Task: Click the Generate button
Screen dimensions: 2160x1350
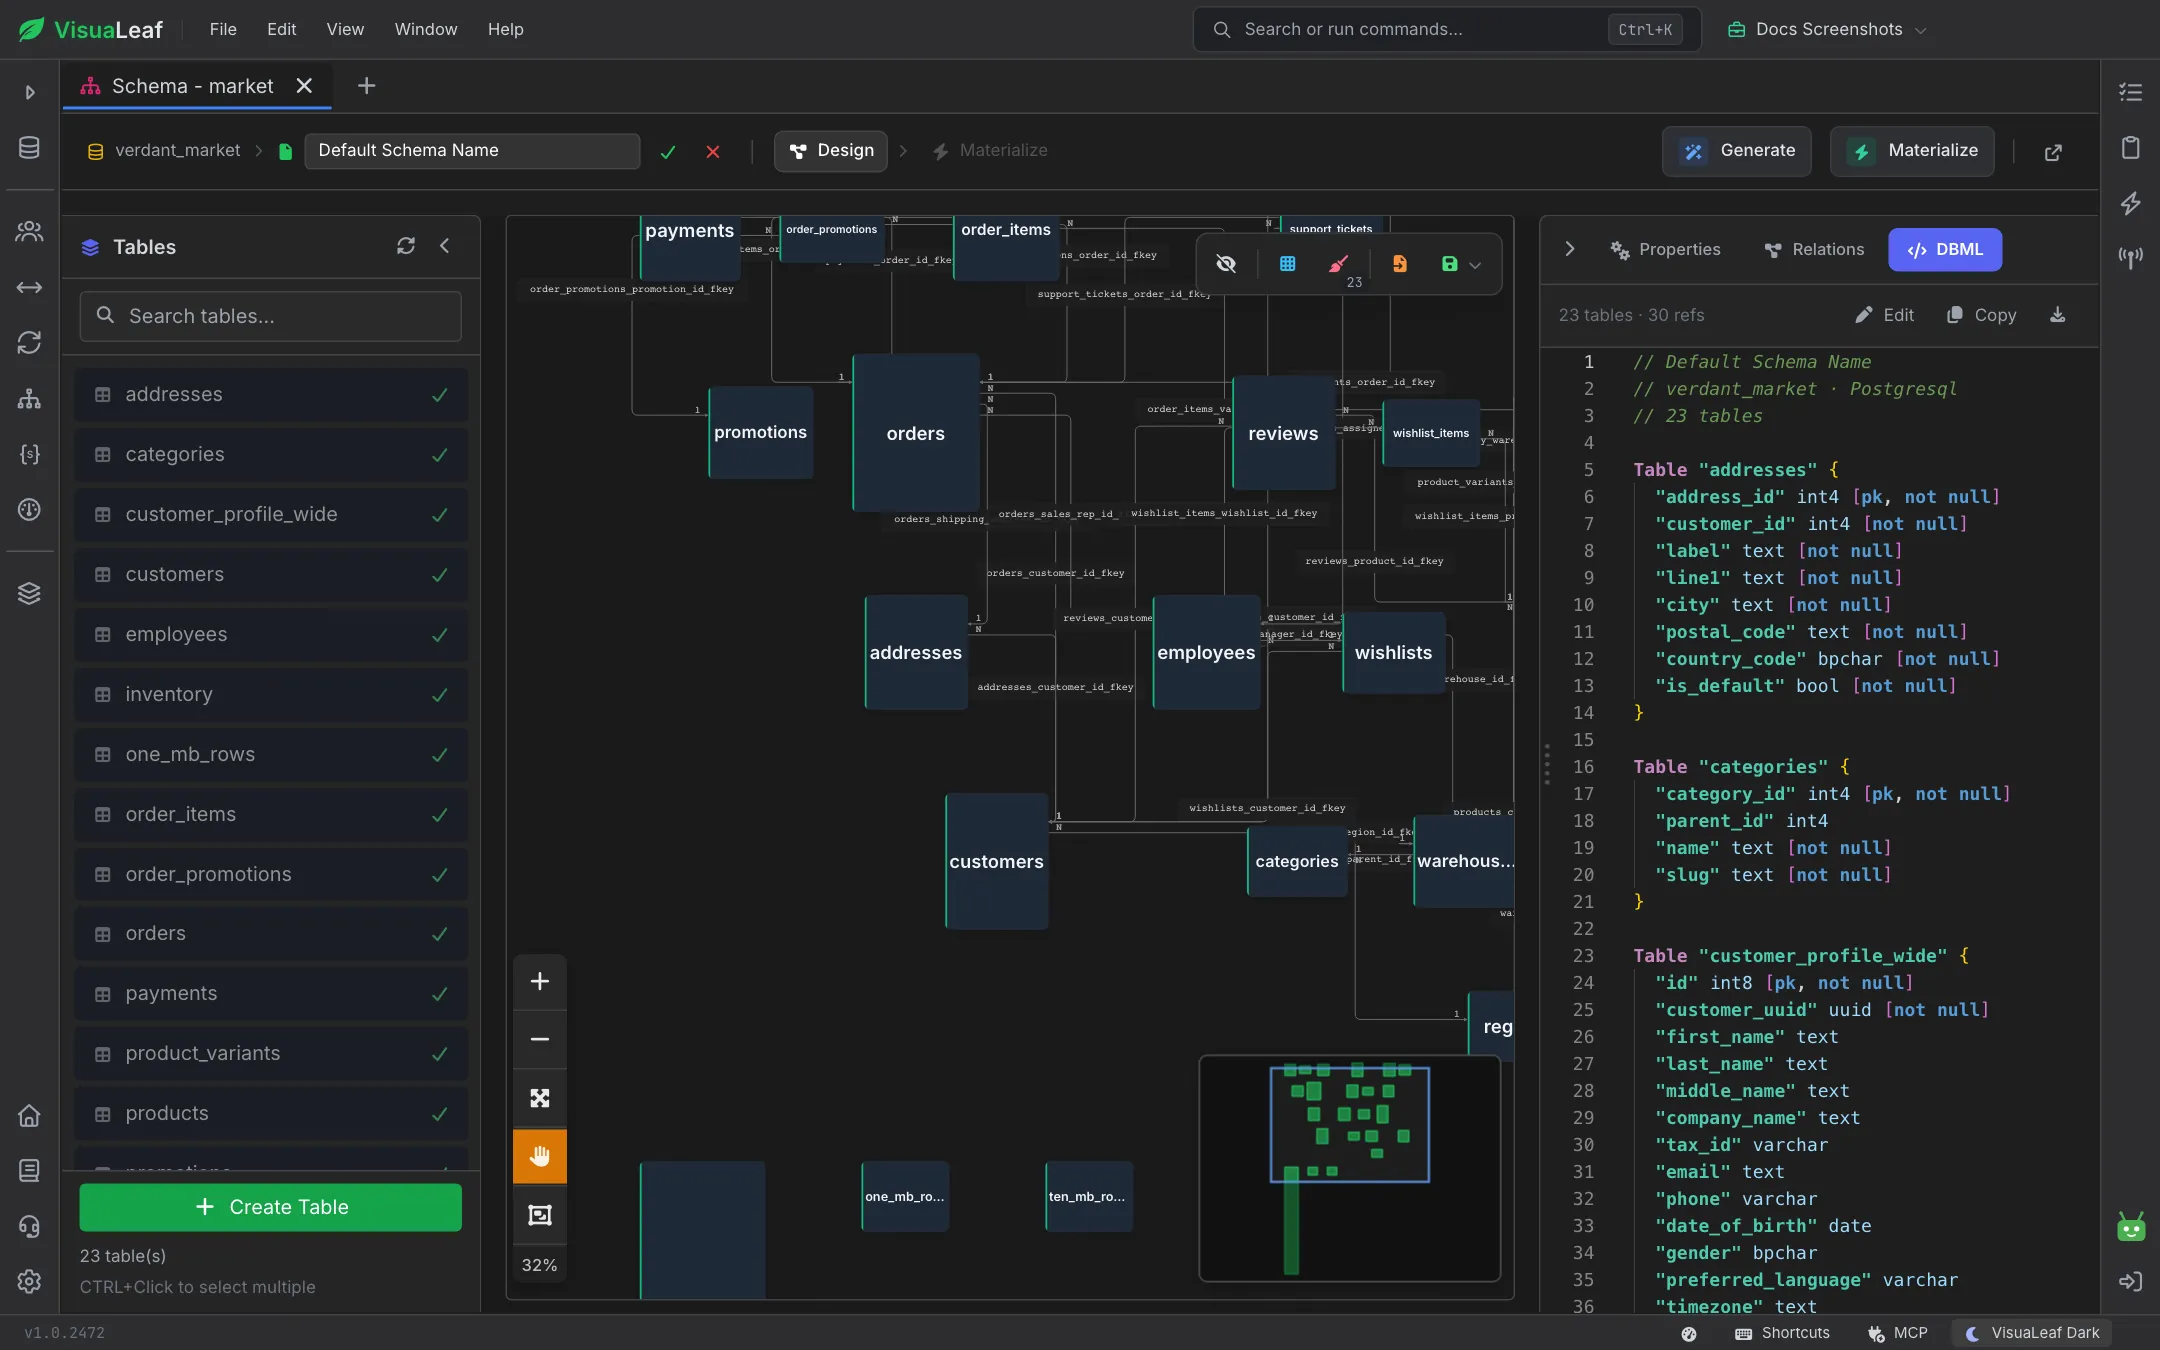Action: click(x=1737, y=151)
